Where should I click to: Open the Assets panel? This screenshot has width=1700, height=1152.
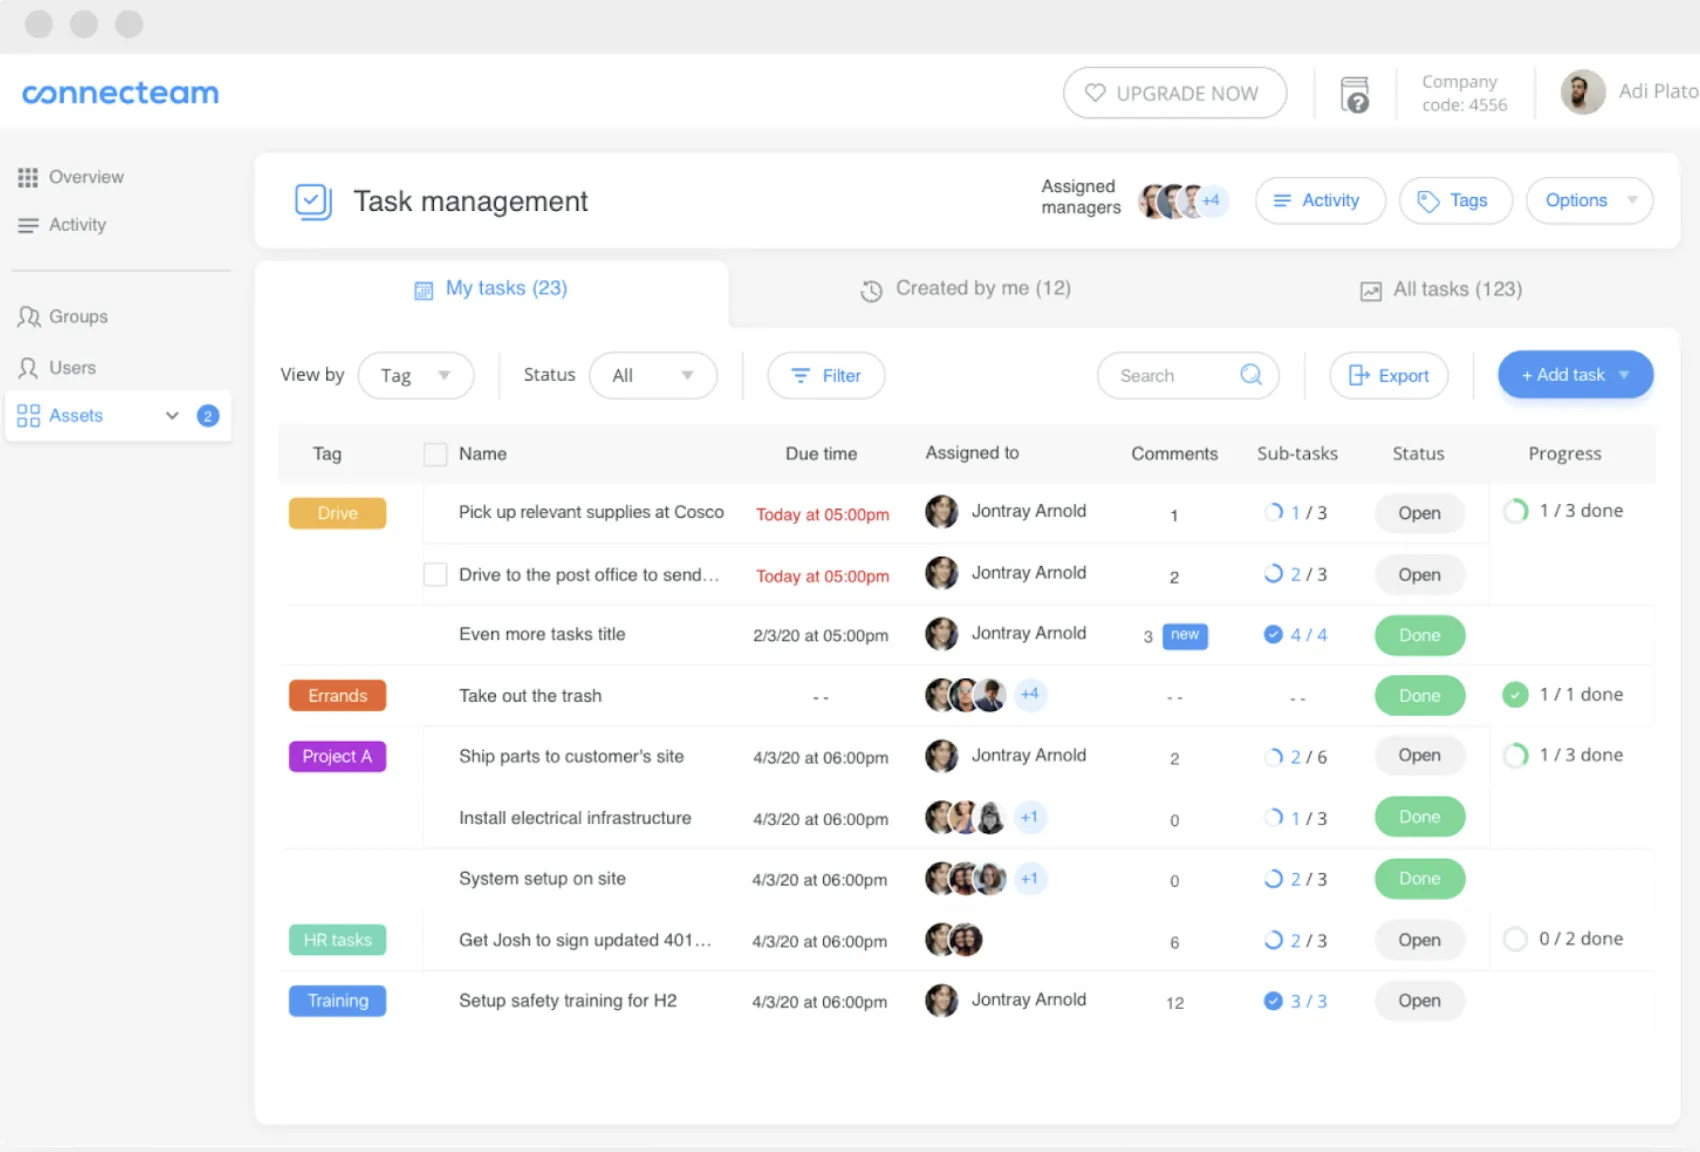coord(76,415)
